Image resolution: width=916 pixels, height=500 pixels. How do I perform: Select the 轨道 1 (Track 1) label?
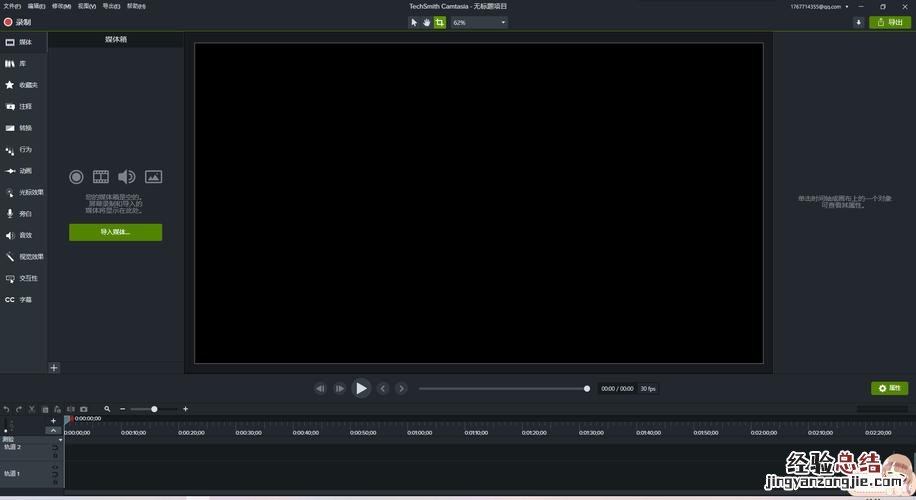pos(12,474)
